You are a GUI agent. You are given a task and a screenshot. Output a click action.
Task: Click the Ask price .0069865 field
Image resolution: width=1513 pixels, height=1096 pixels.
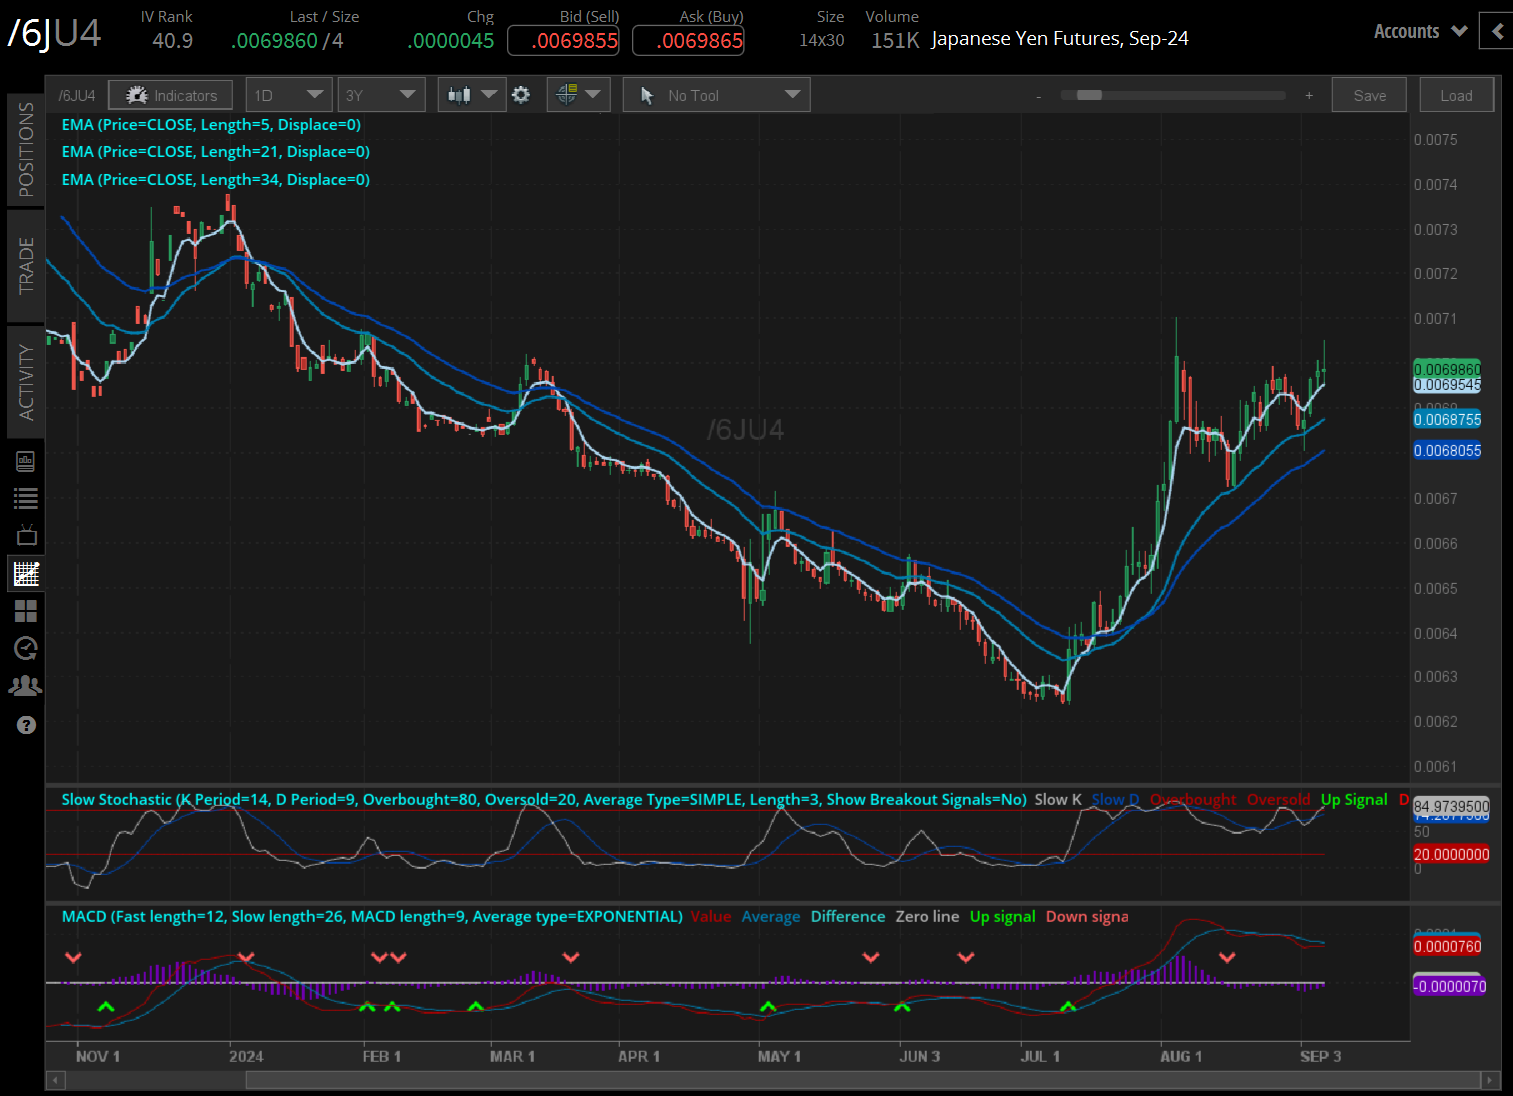(688, 40)
